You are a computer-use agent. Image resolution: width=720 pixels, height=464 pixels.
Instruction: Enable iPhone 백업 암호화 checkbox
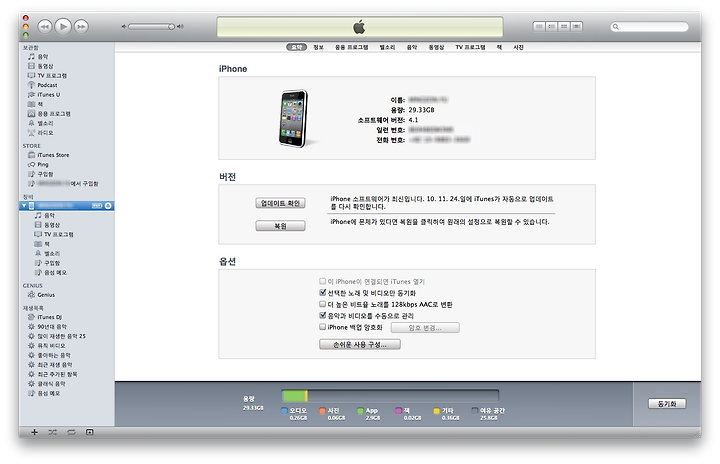[322, 327]
